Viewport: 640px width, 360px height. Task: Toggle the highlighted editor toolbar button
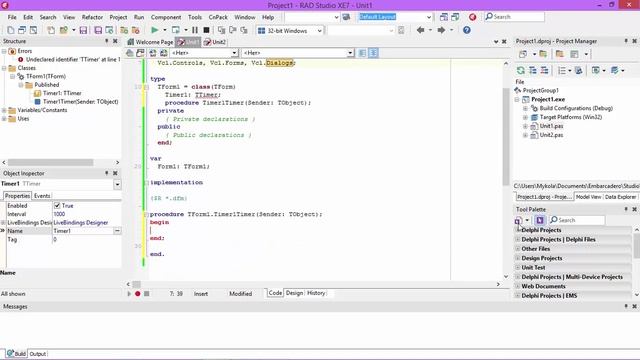point(373,53)
